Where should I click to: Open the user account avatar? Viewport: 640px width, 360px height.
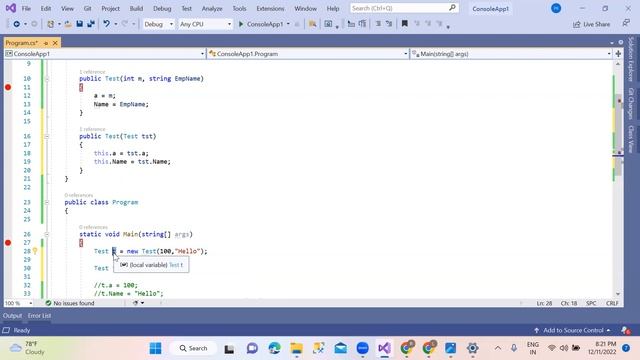[x=556, y=8]
